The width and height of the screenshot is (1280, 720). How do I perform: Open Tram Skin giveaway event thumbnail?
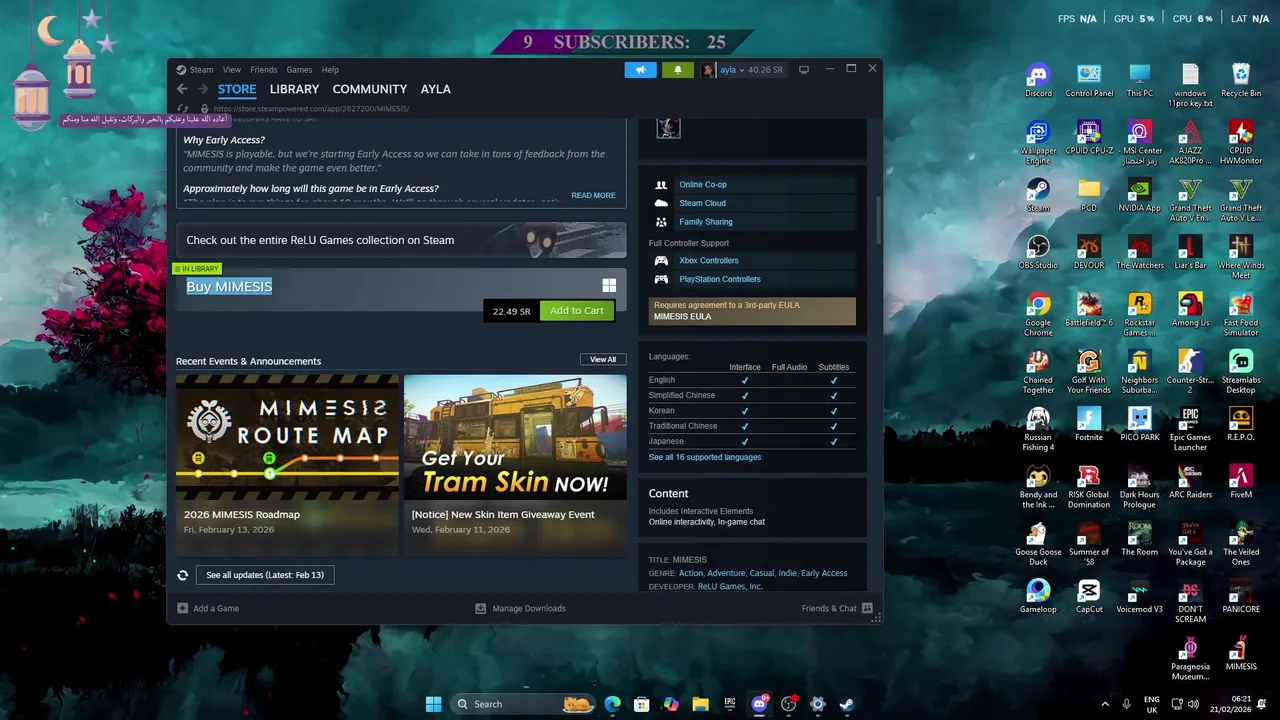515,437
